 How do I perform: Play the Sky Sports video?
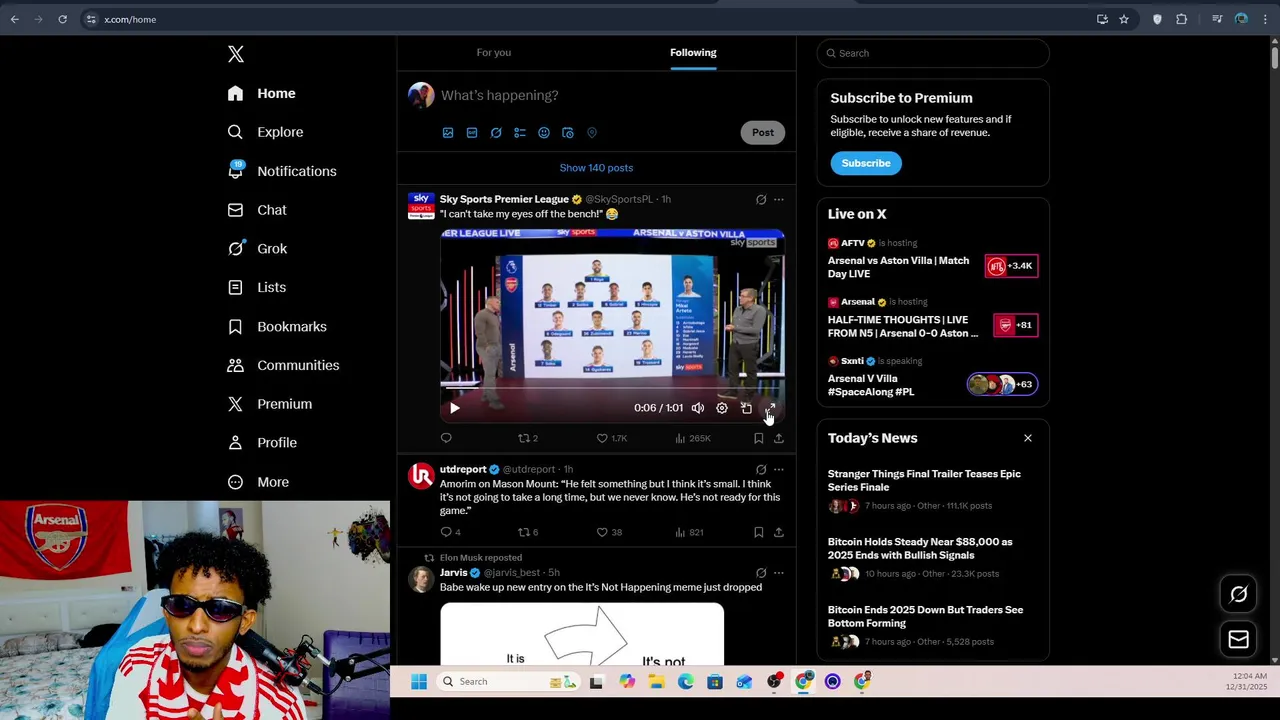[x=455, y=408]
